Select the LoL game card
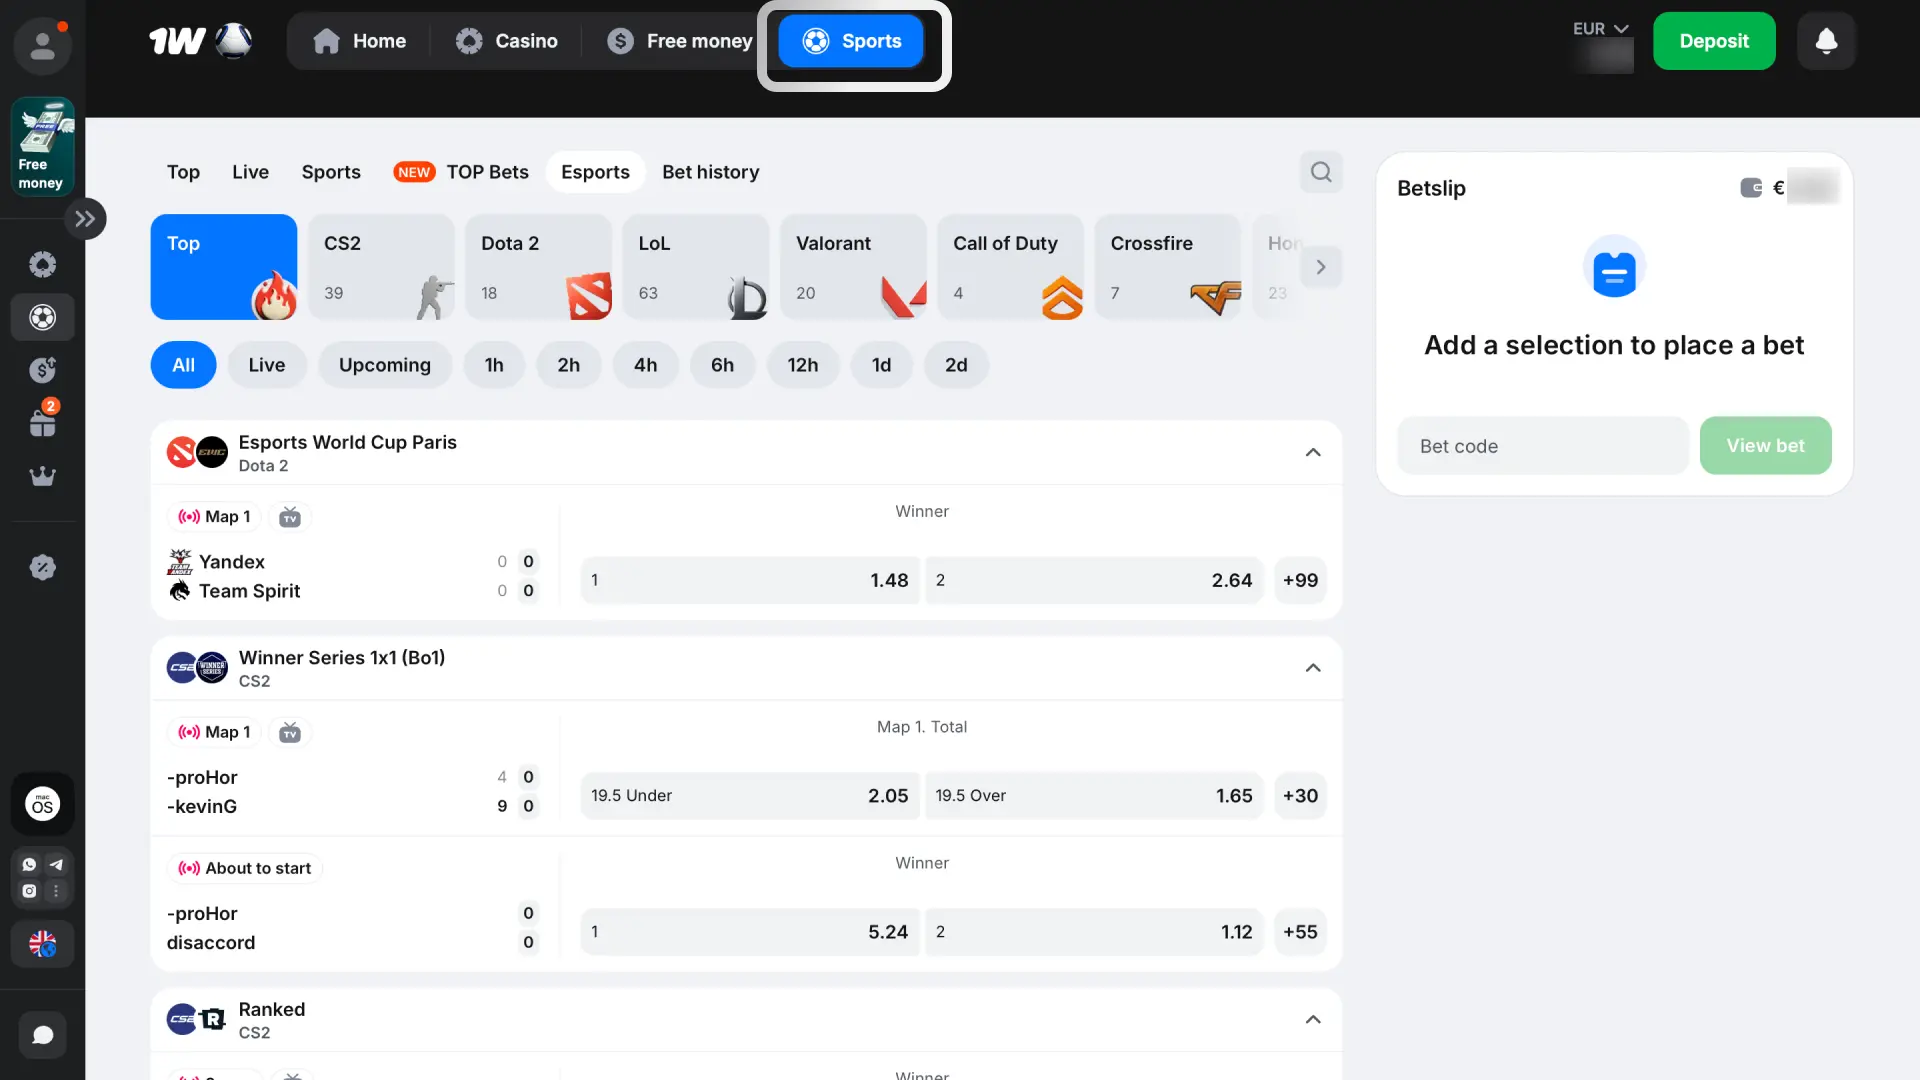This screenshot has height=1080, width=1920. 696,267
